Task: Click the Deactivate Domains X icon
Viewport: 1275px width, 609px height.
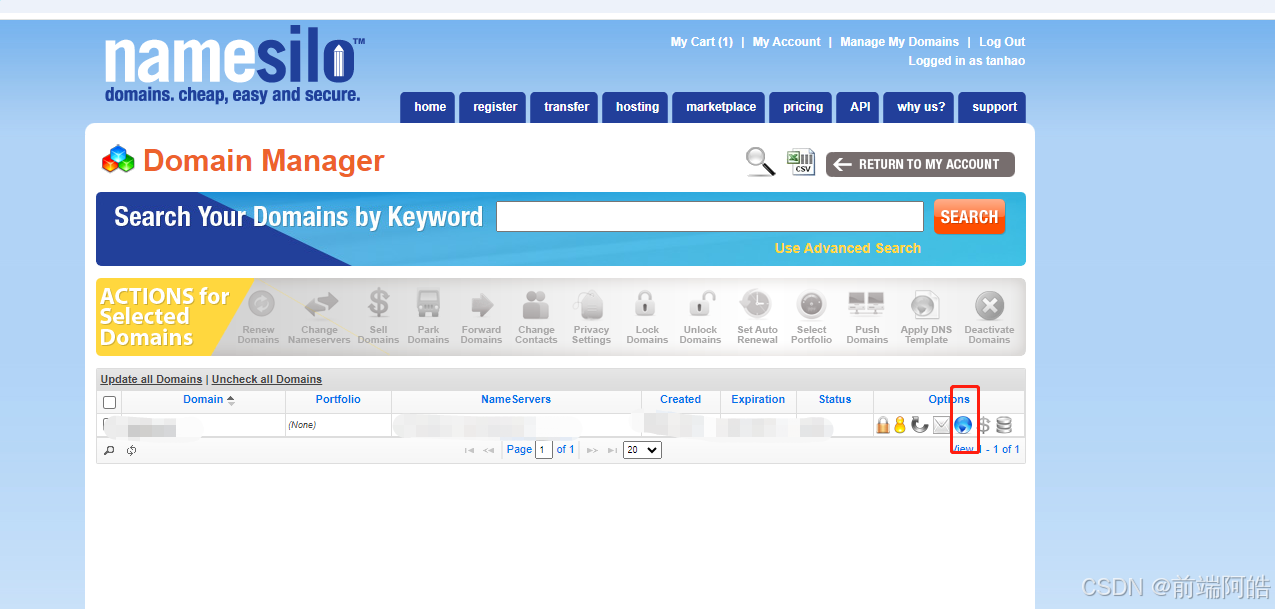Action: coord(989,305)
